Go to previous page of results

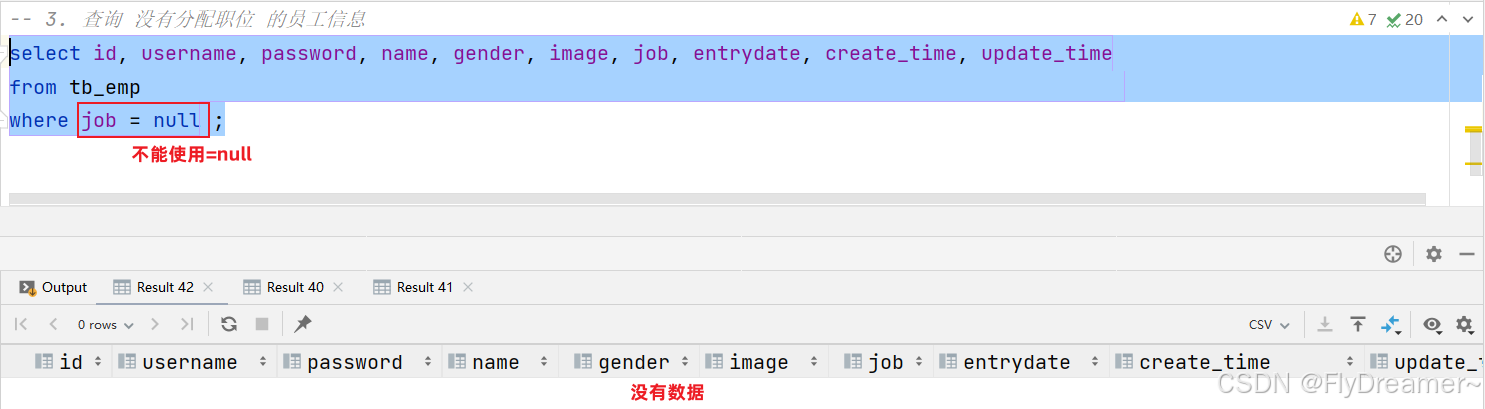pyautogui.click(x=53, y=324)
